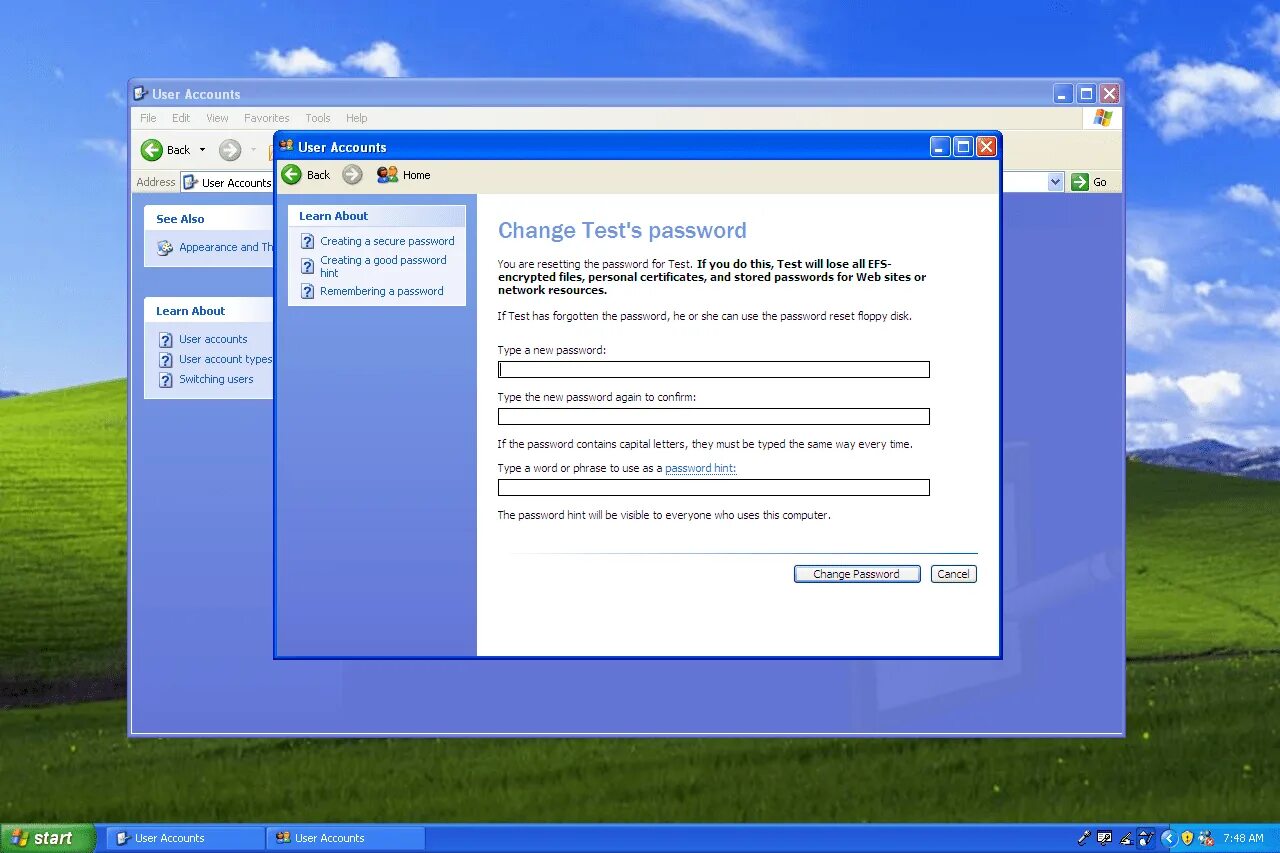Maximize the front User Accounts dialog
Viewport: 1280px width, 853px height.
click(963, 147)
